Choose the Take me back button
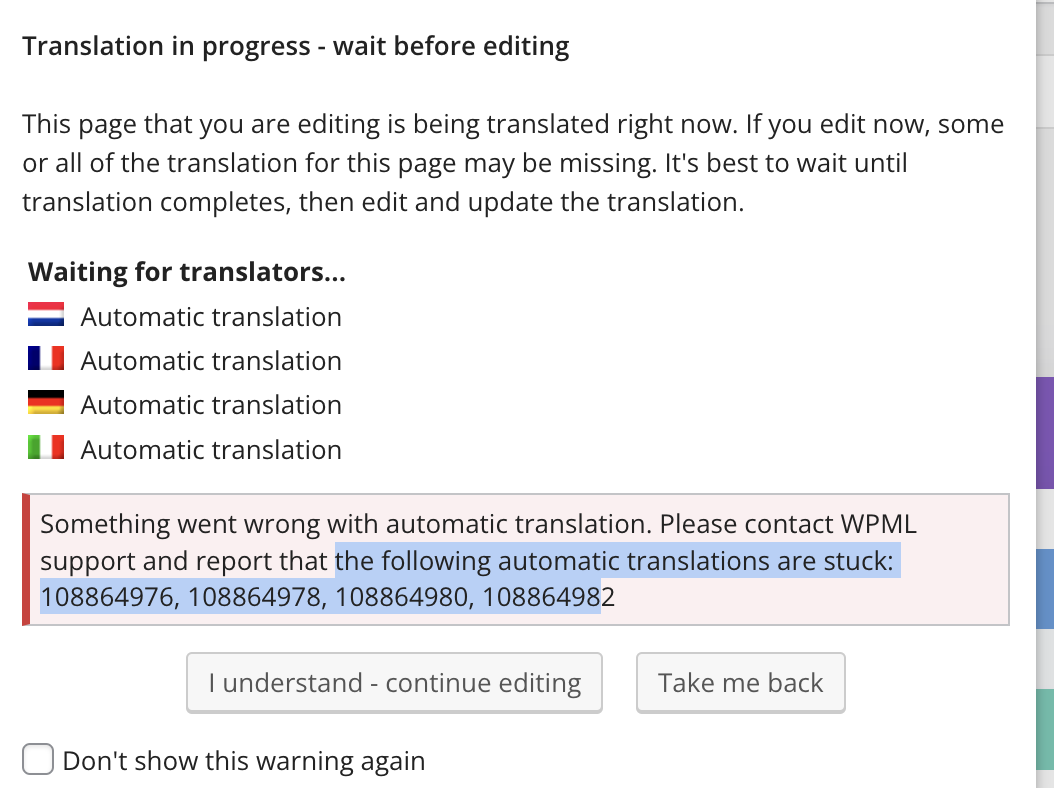This screenshot has width=1054, height=788. click(740, 682)
